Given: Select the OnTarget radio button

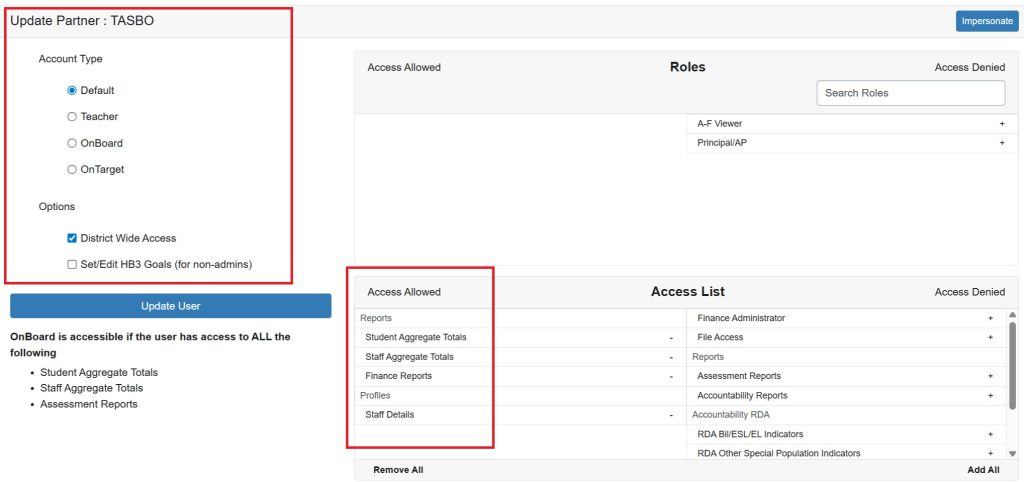Looking at the screenshot, I should point(72,170).
